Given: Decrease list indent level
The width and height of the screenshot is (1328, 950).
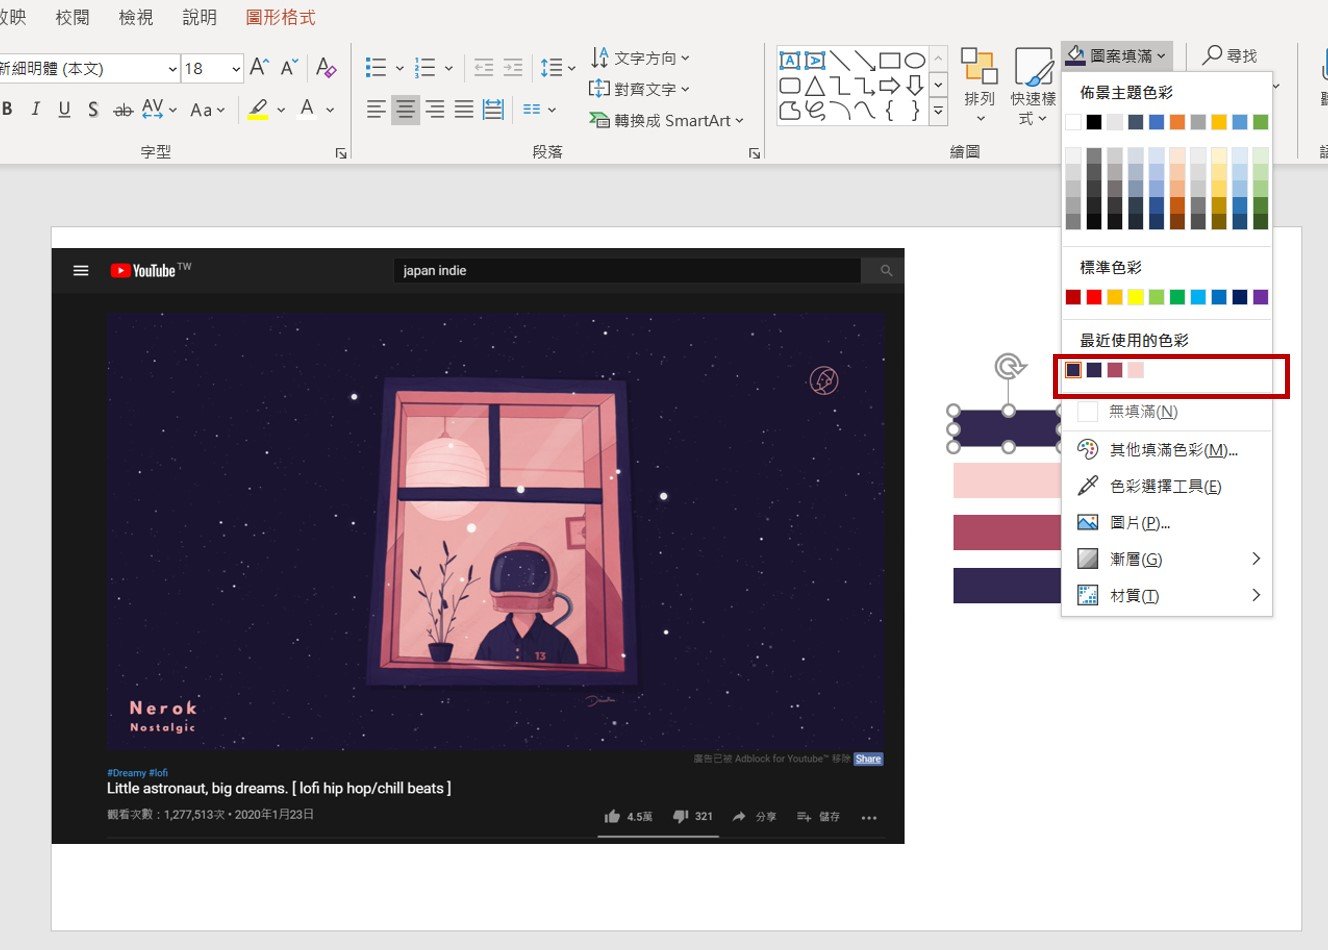Looking at the screenshot, I should tap(484, 67).
